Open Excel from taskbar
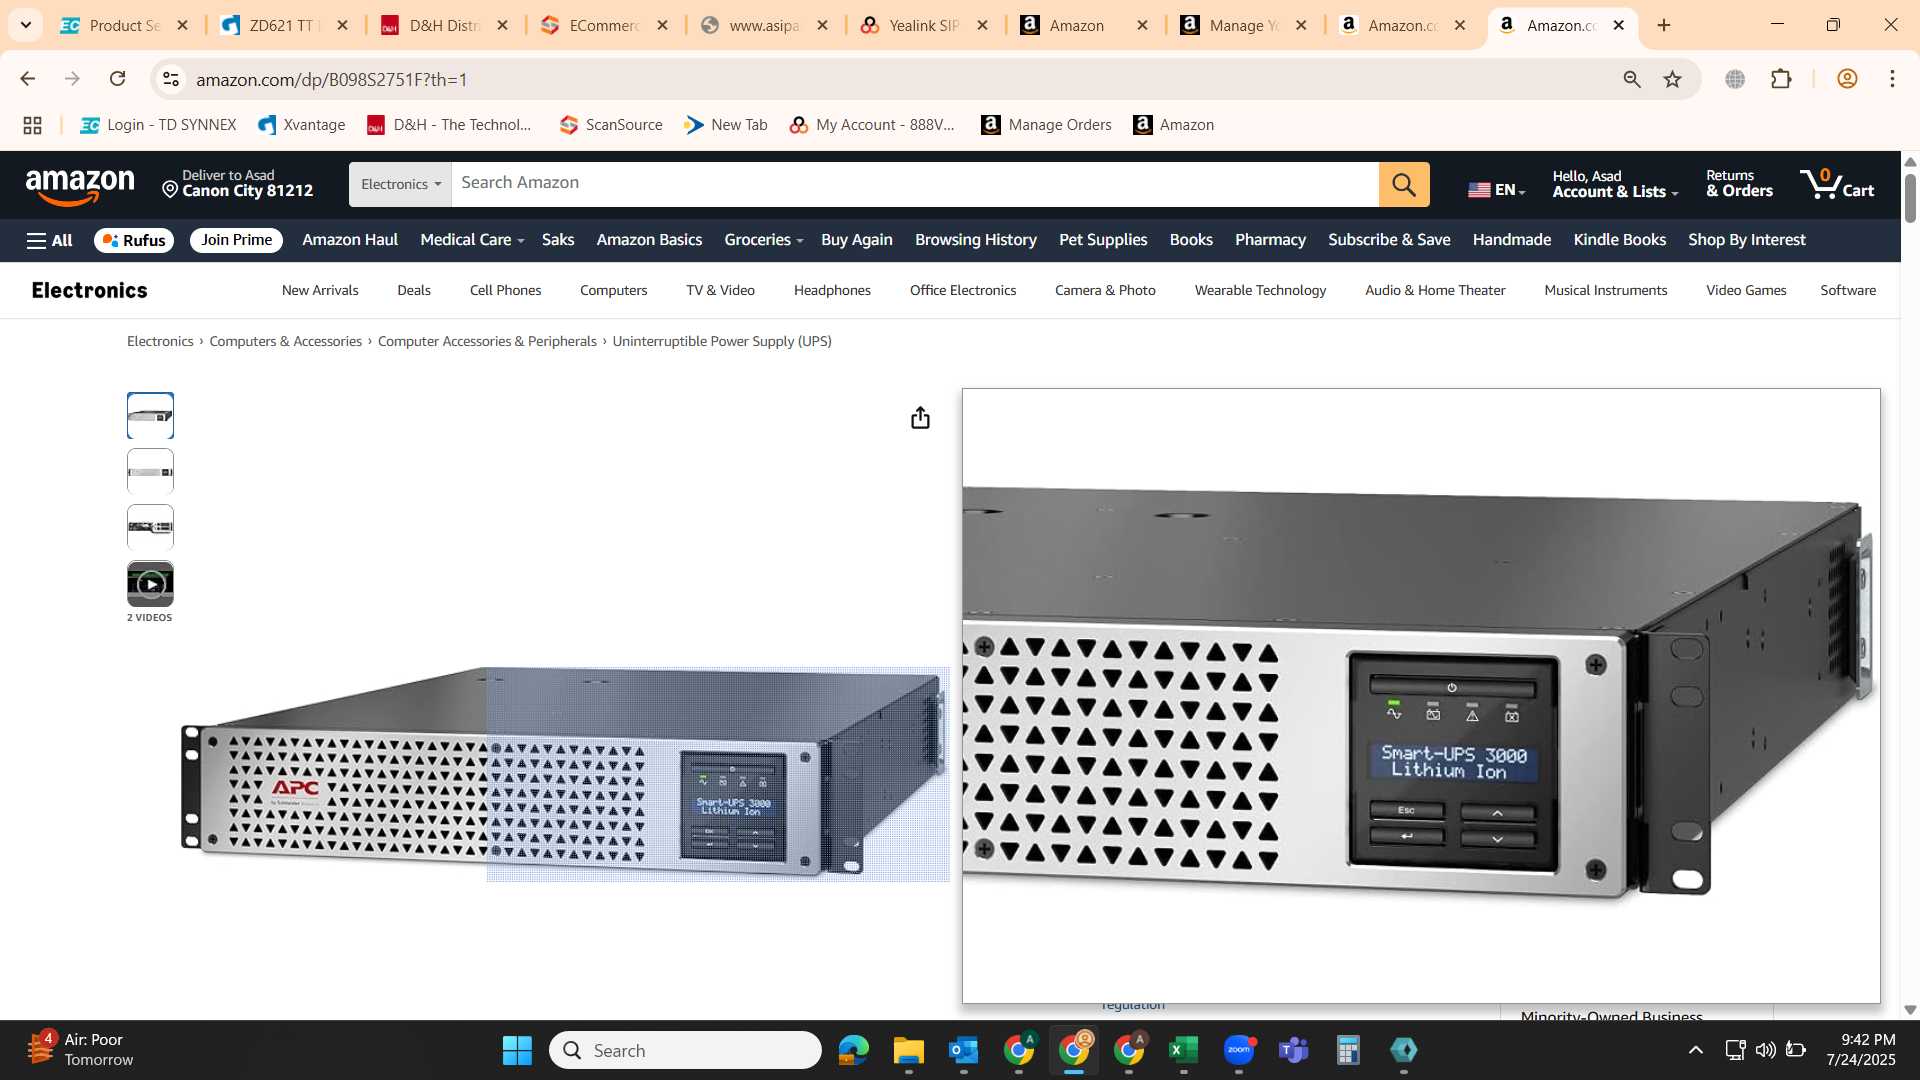The height and width of the screenshot is (1080, 1920). [1183, 1050]
